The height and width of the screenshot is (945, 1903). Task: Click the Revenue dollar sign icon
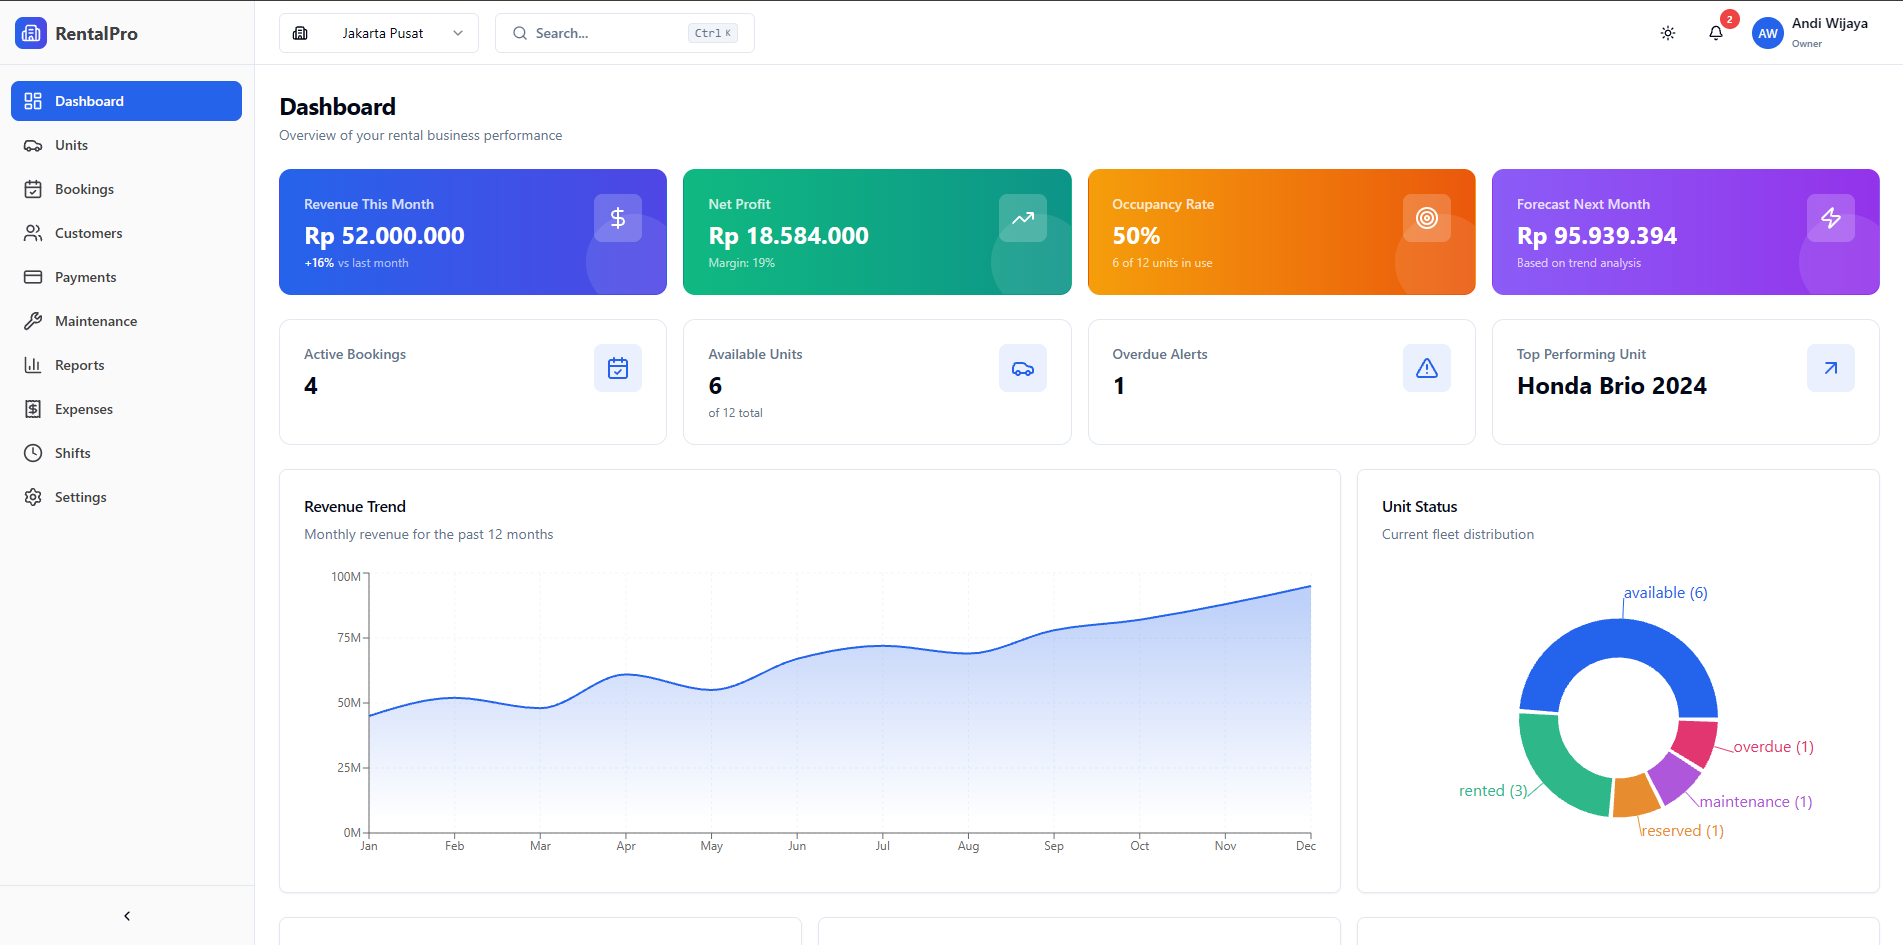(x=618, y=218)
